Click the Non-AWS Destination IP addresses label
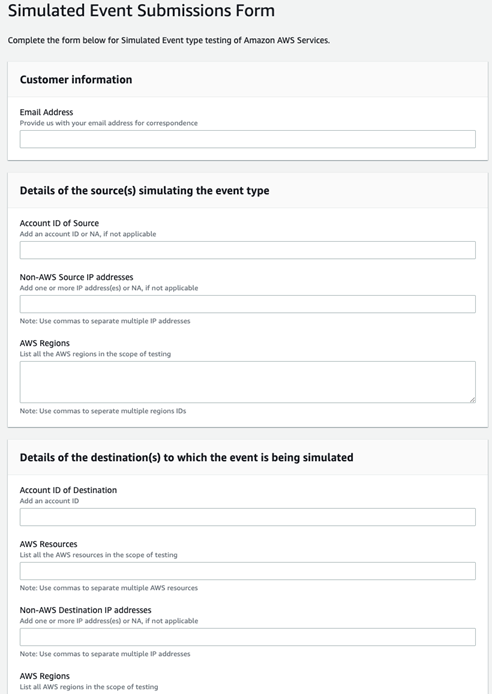492x694 pixels. point(85,610)
